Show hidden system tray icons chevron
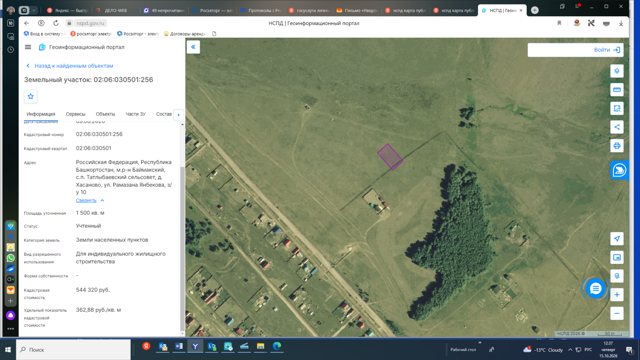 click(x=570, y=350)
